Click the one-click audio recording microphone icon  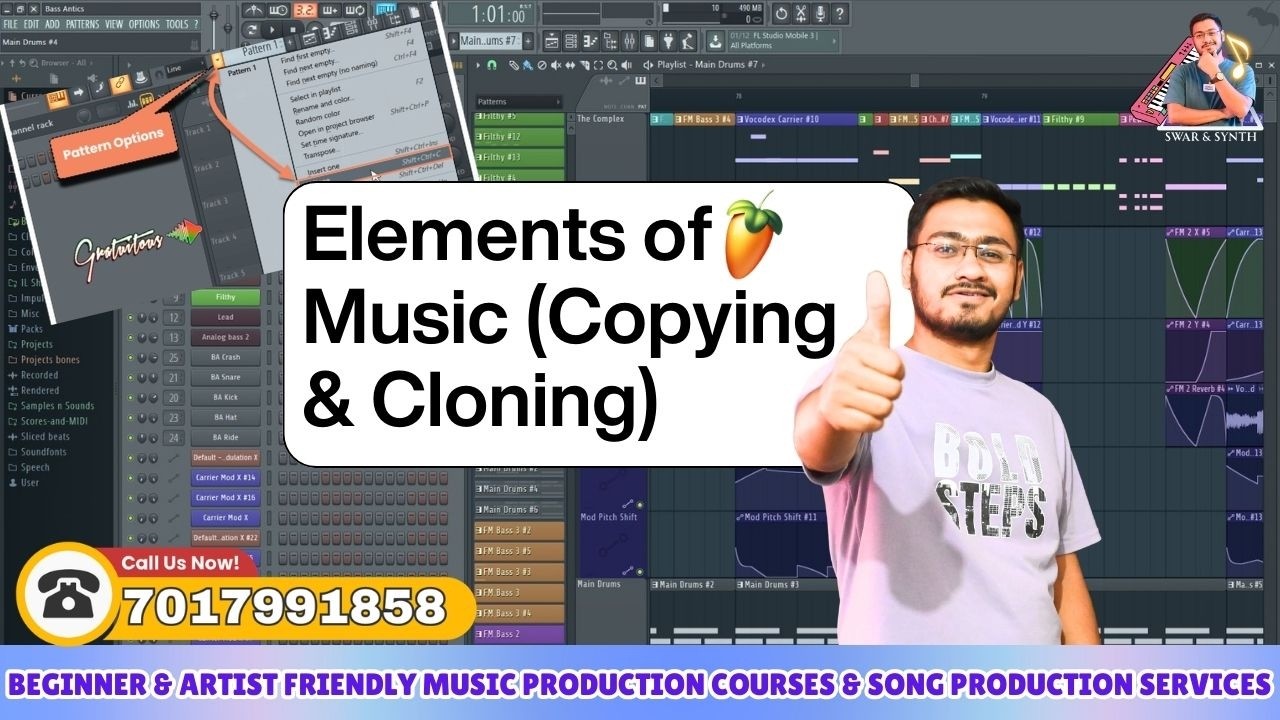[x=820, y=14]
